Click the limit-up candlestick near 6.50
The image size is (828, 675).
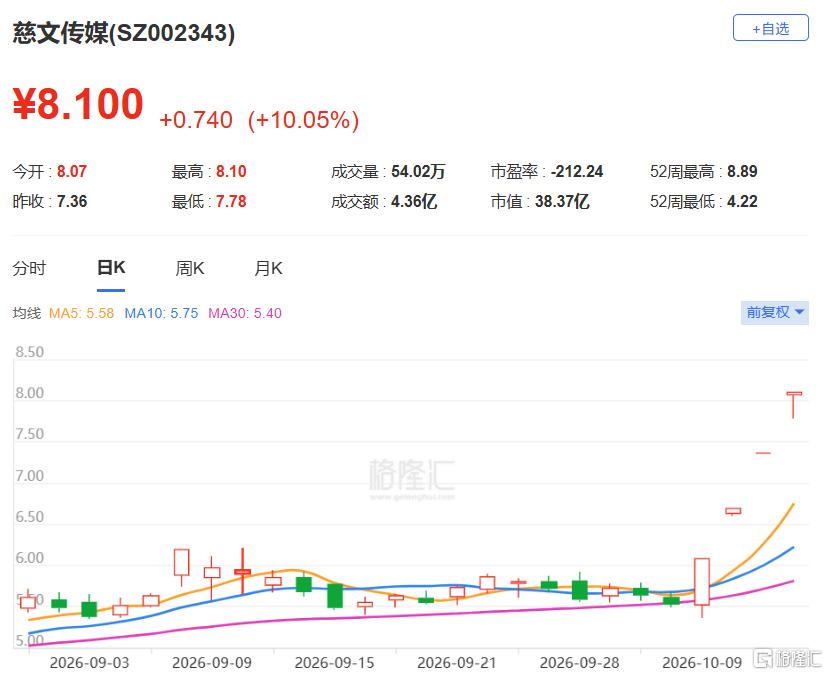733,511
